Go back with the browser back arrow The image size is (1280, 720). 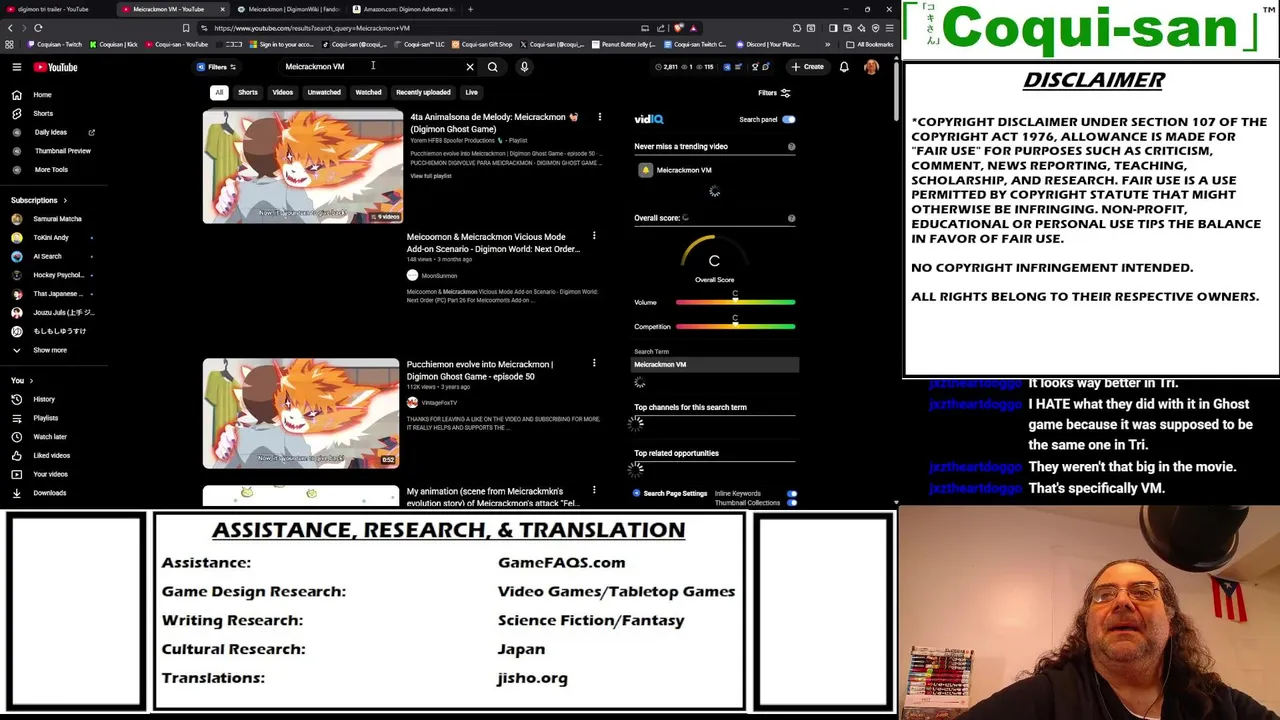pyautogui.click(x=10, y=28)
